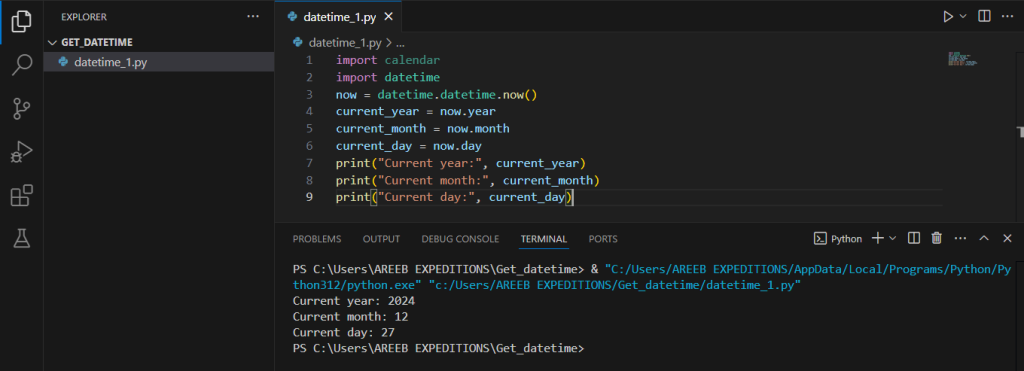
Task: Switch to the DEBUG CONSOLE tab
Action: pyautogui.click(x=460, y=239)
